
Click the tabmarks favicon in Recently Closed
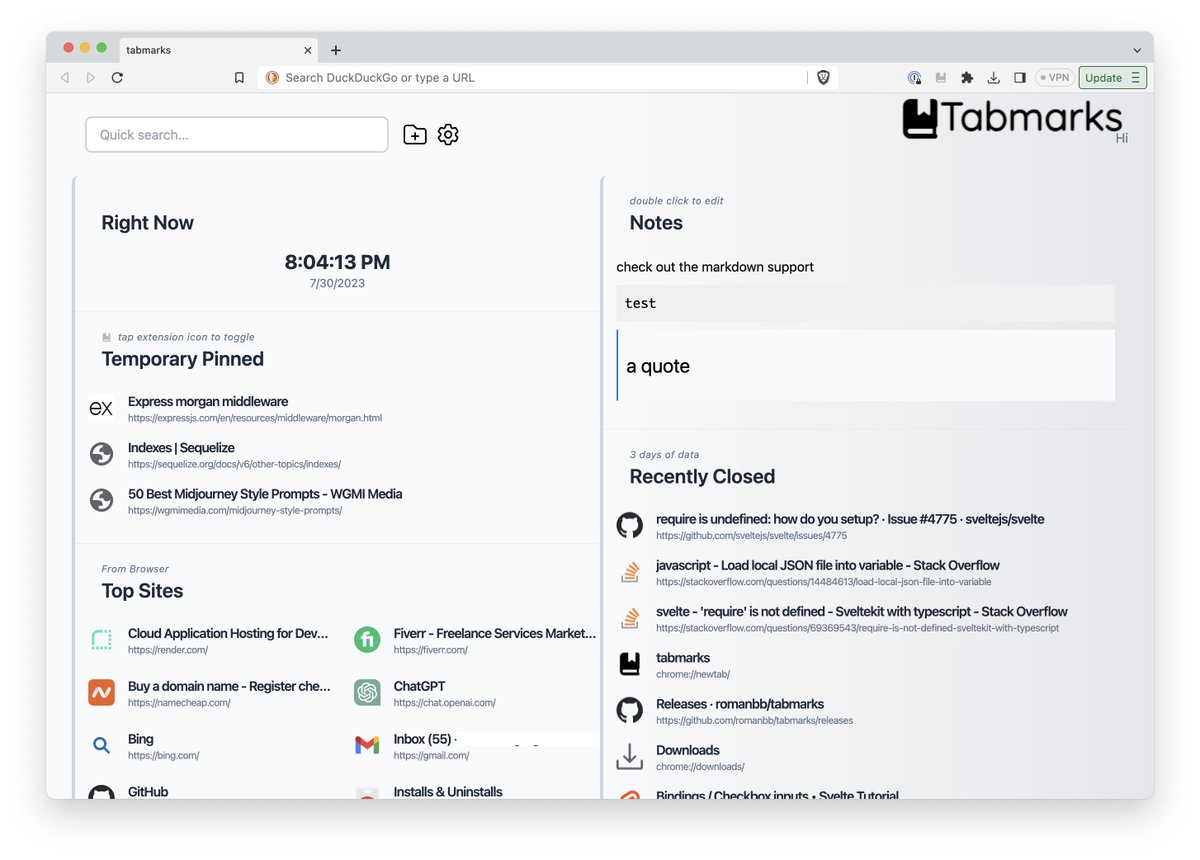click(629, 664)
